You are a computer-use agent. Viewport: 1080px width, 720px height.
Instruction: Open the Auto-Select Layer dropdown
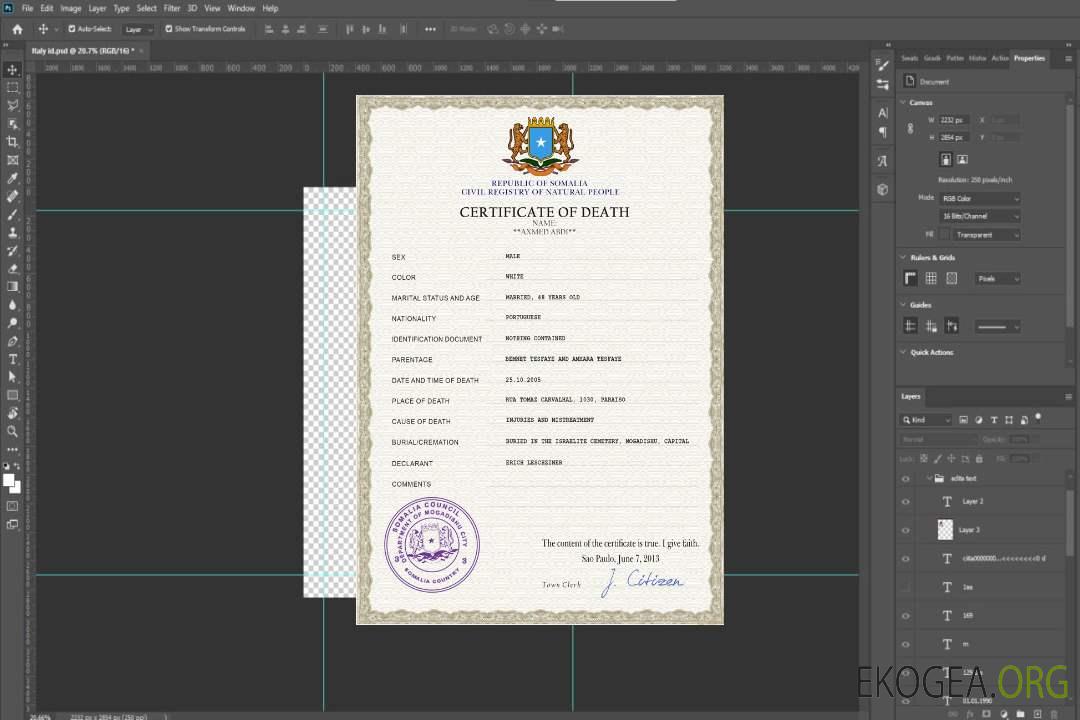point(138,30)
